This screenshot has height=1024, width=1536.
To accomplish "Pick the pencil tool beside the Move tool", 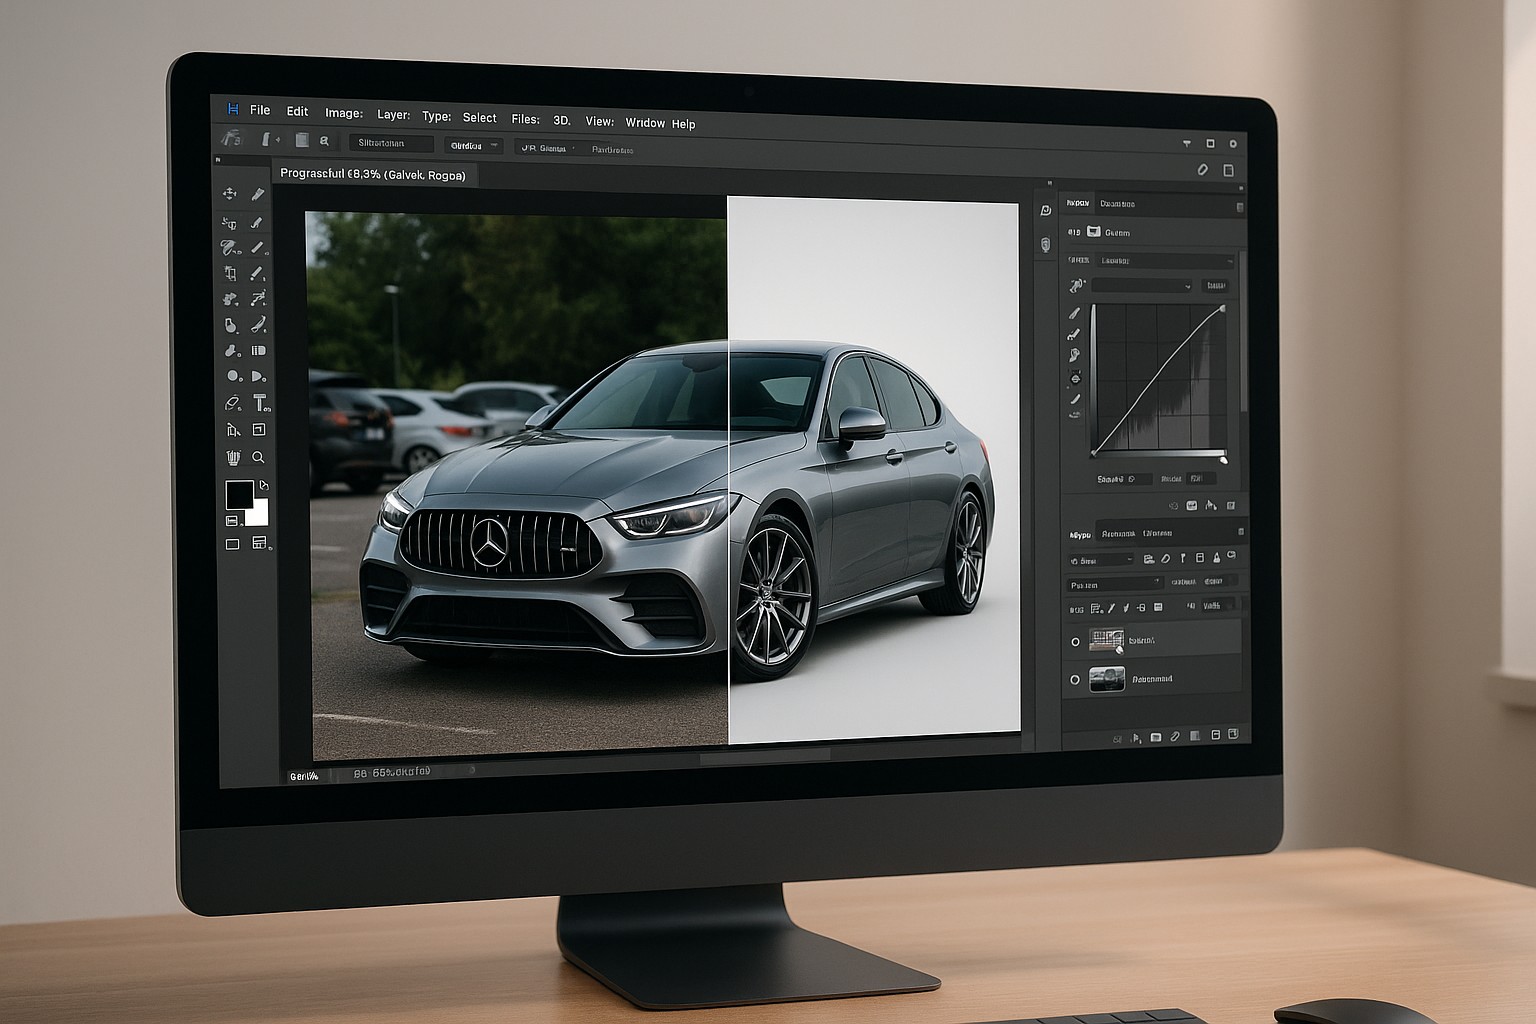I will click(x=257, y=194).
